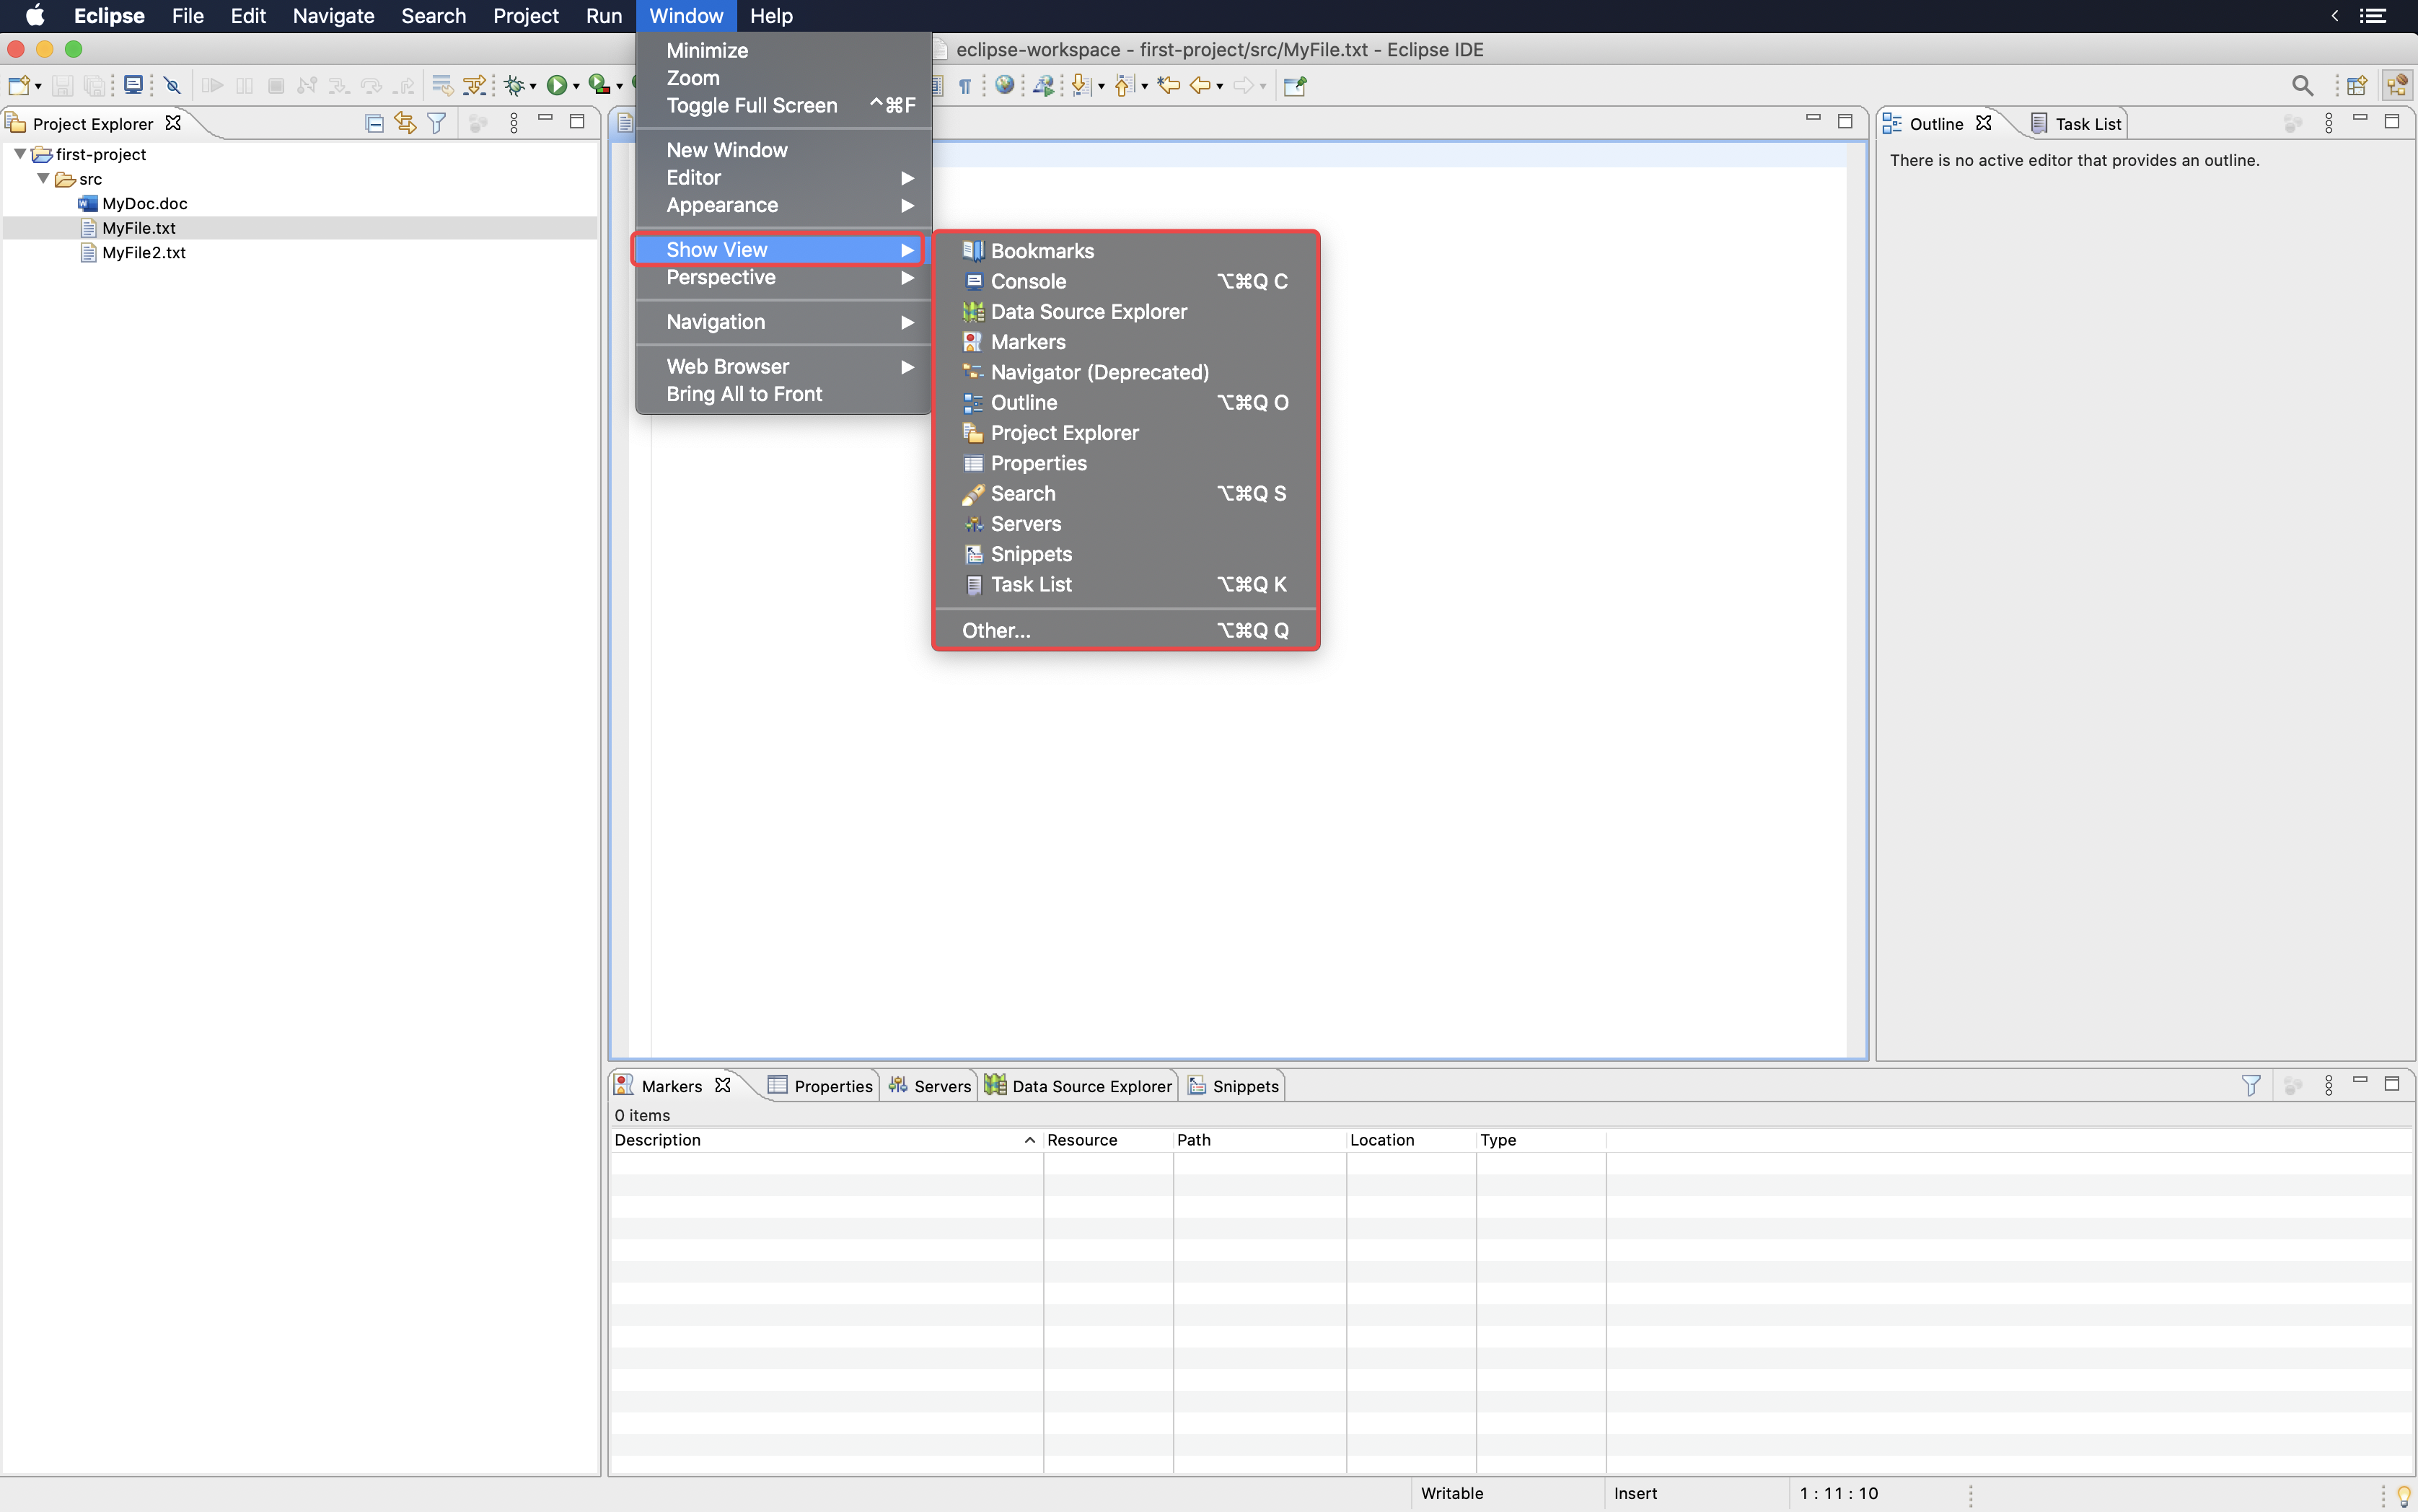2418x1512 pixels.
Task: Click the Open Web Browser globe icon
Action: [1004, 86]
